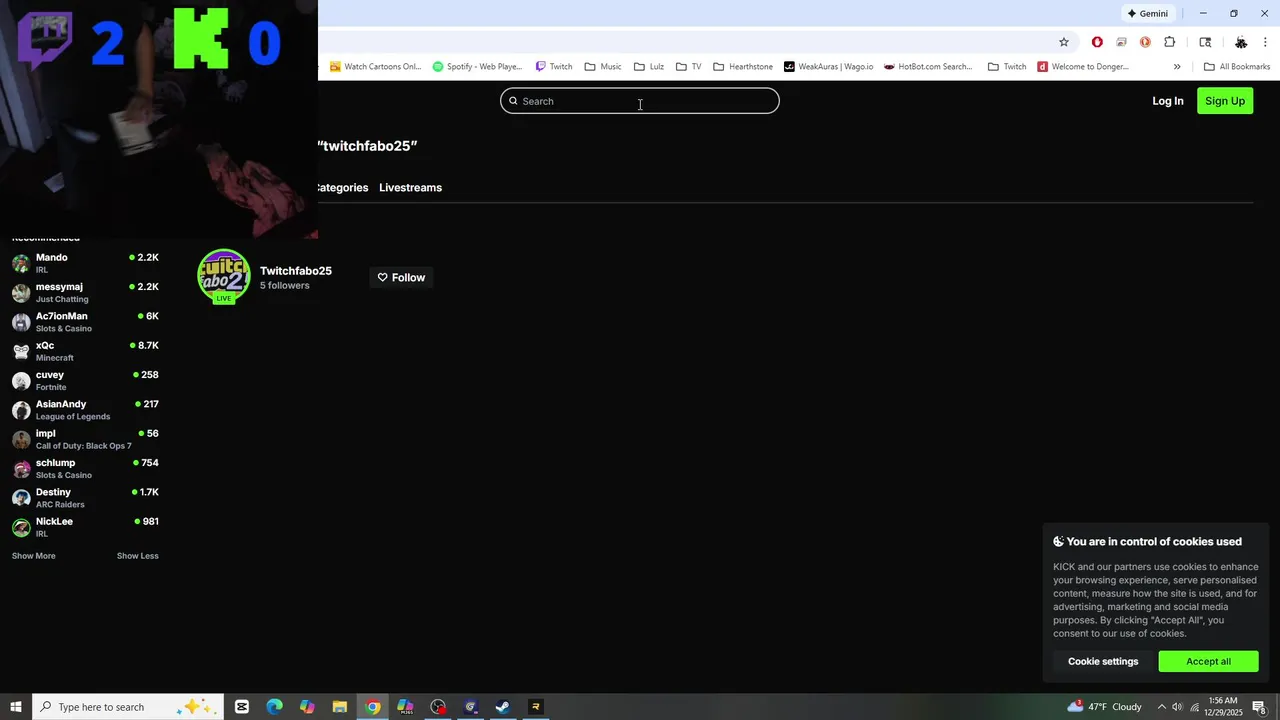Open File Explorer from the taskbar
Image resolution: width=1280 pixels, height=720 pixels.
(340, 707)
